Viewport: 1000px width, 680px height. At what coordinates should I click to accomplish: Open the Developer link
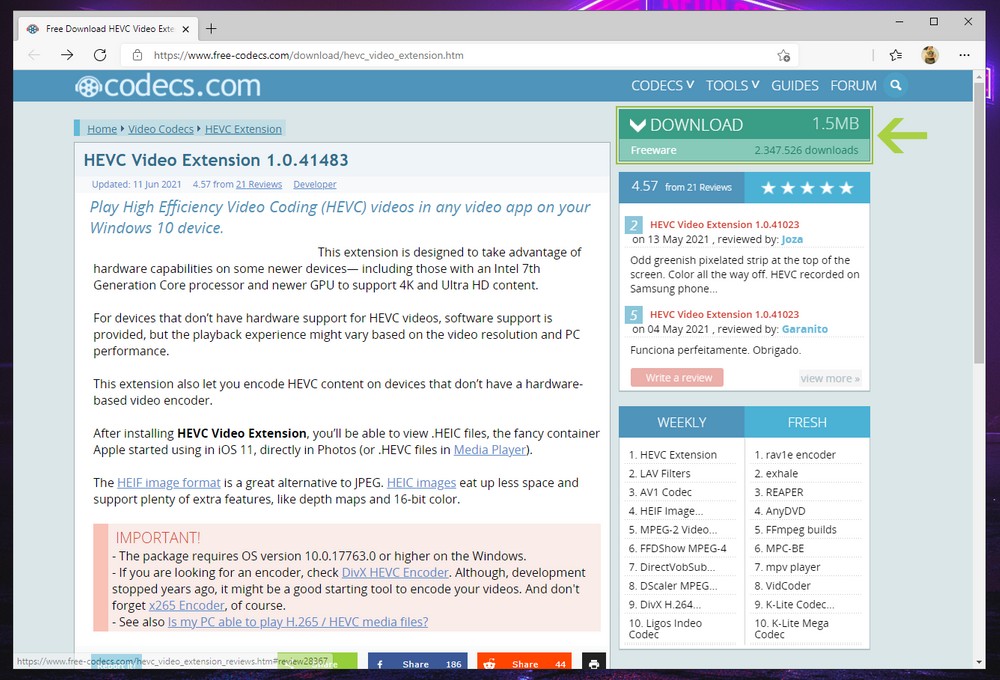click(314, 184)
